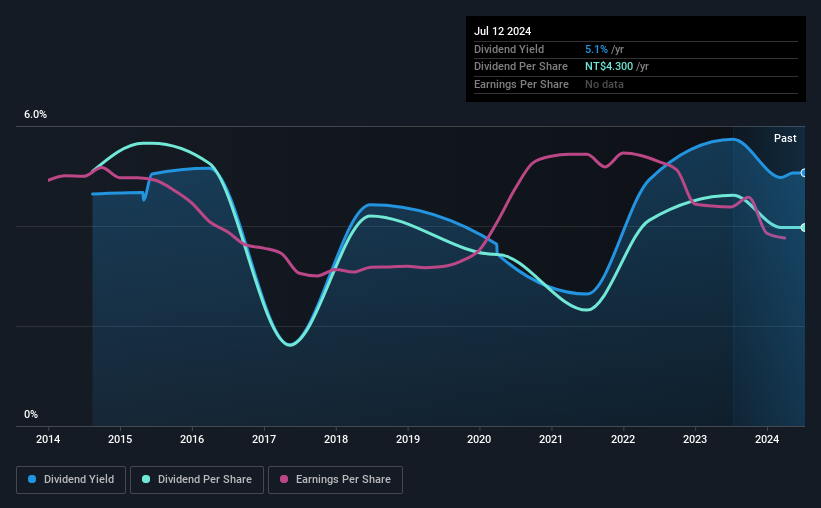The image size is (821, 508).
Task: Click the 6.0% y-axis label
Action: (35, 114)
